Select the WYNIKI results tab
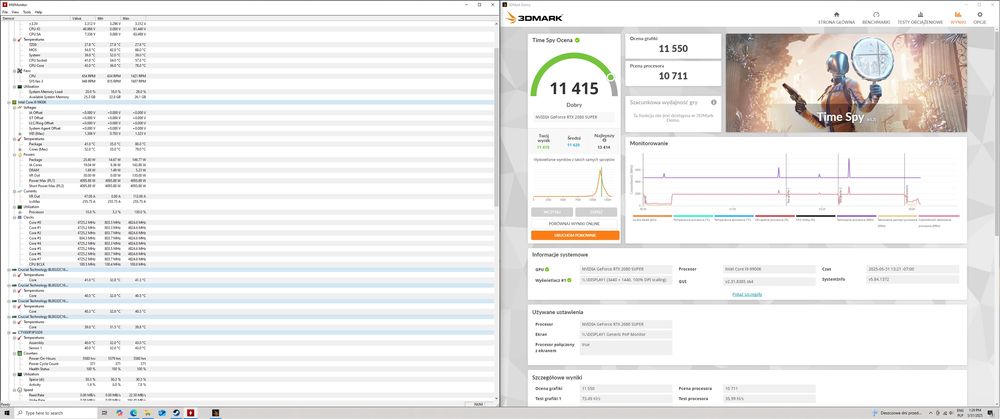Viewport: 1000px width, 419px height. pos(958,17)
